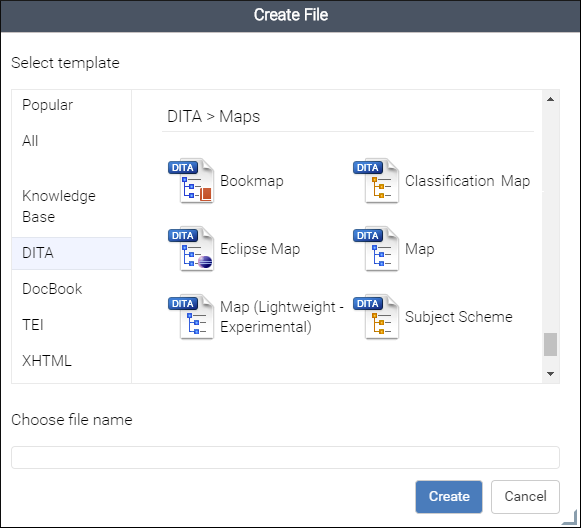This screenshot has height=528, width=581.
Task: Select the DITA Map template icon
Action: 376,249
